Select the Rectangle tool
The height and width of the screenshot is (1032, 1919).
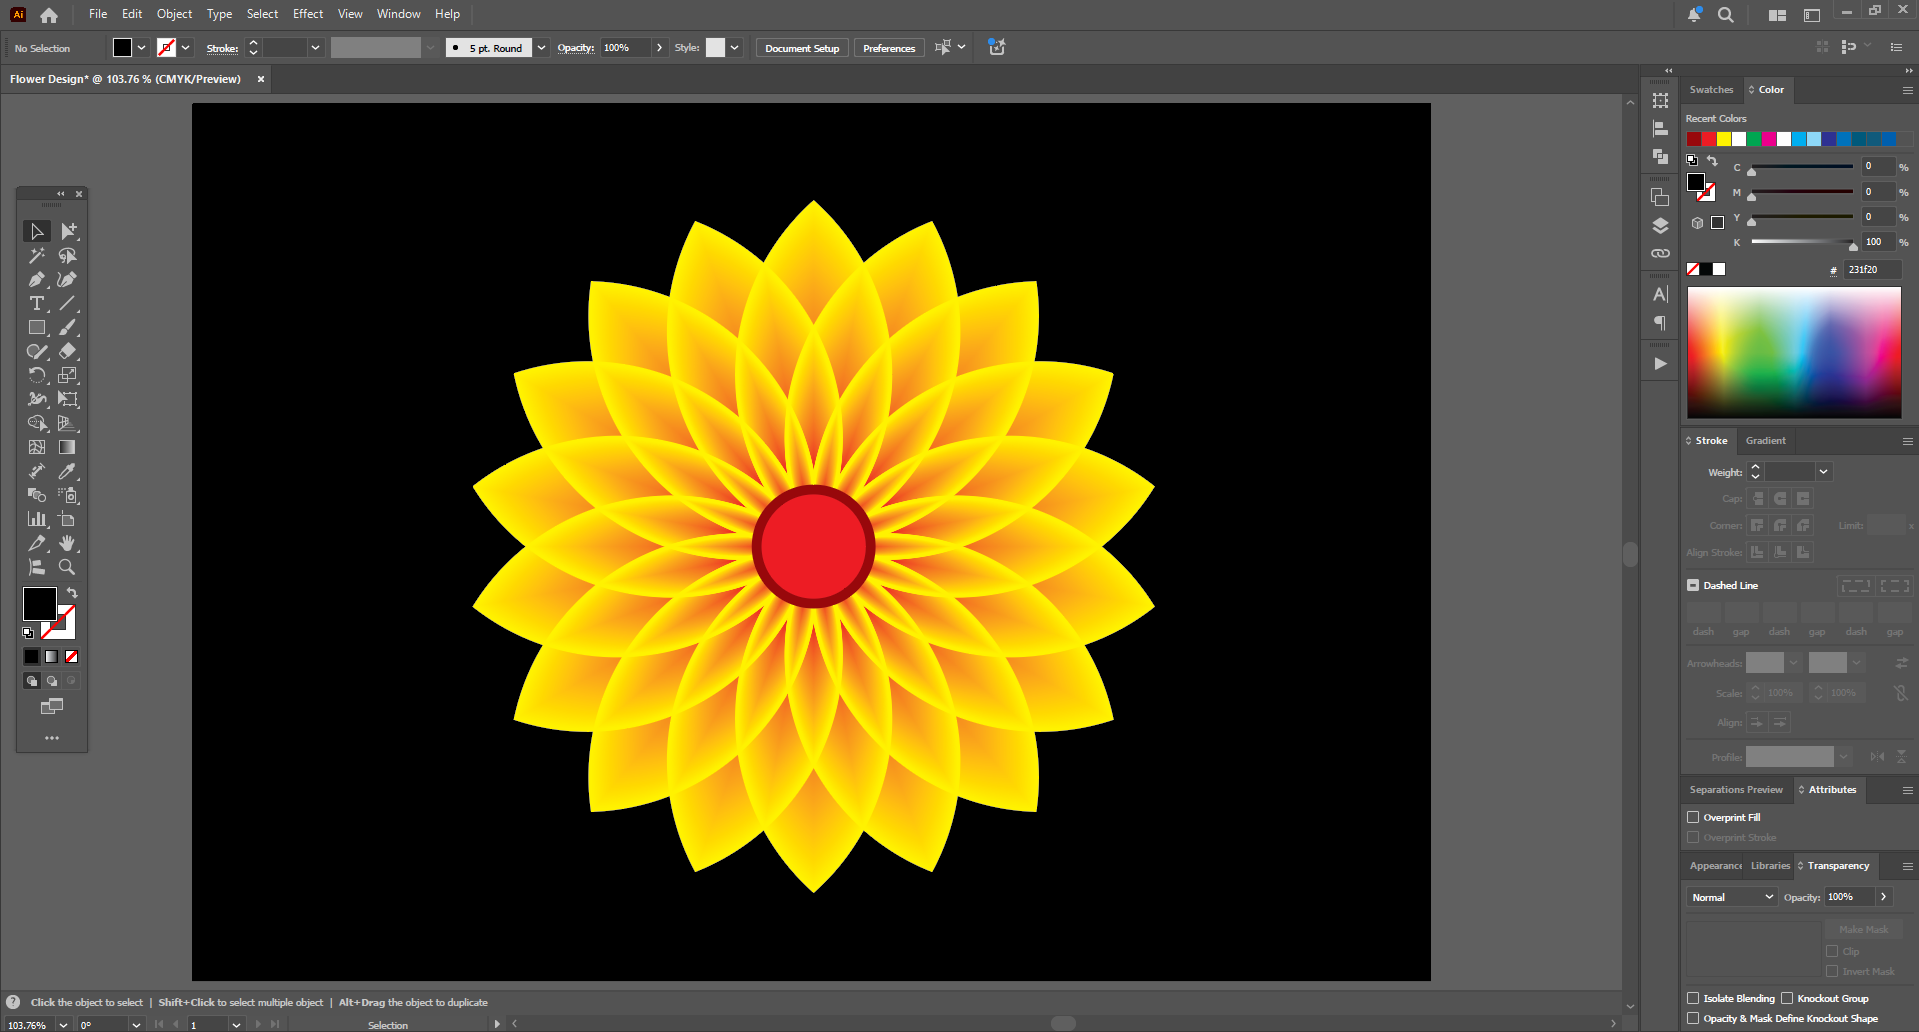[37, 328]
